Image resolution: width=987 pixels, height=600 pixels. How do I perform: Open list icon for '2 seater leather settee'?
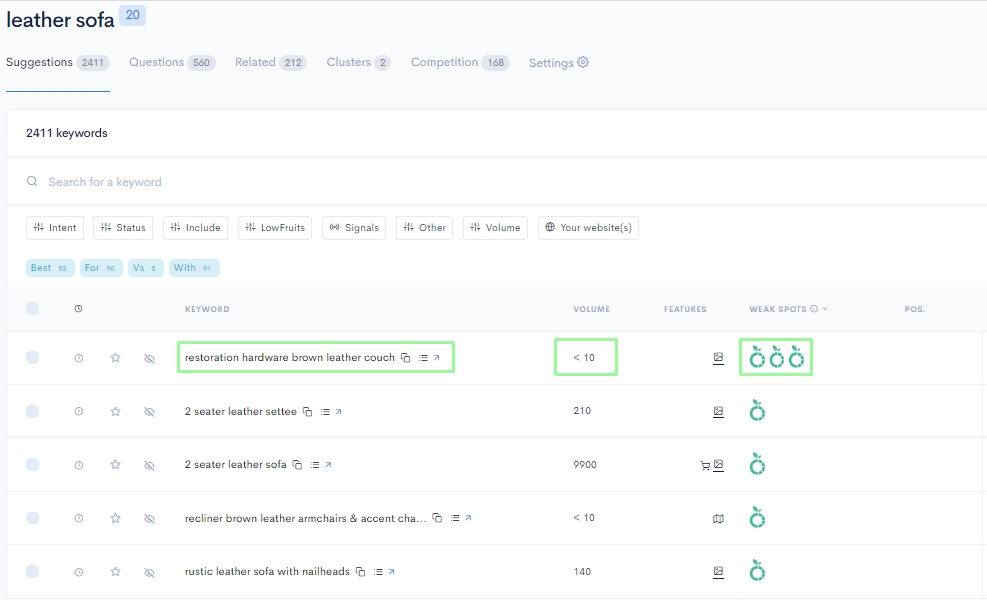pyautogui.click(x=325, y=412)
